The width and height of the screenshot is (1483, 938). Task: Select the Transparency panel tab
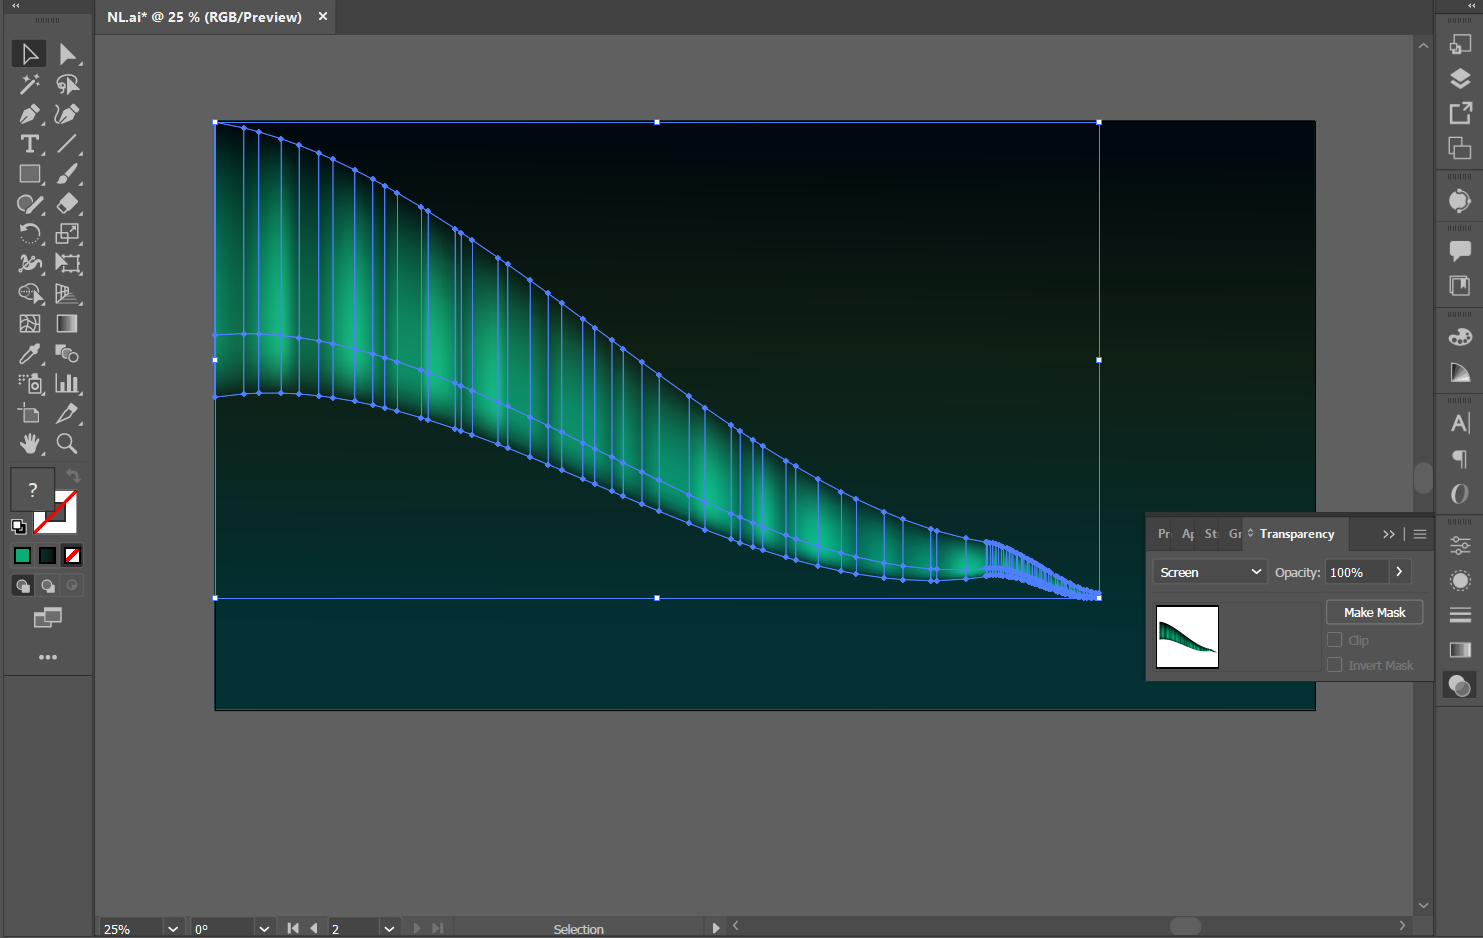tap(1297, 534)
